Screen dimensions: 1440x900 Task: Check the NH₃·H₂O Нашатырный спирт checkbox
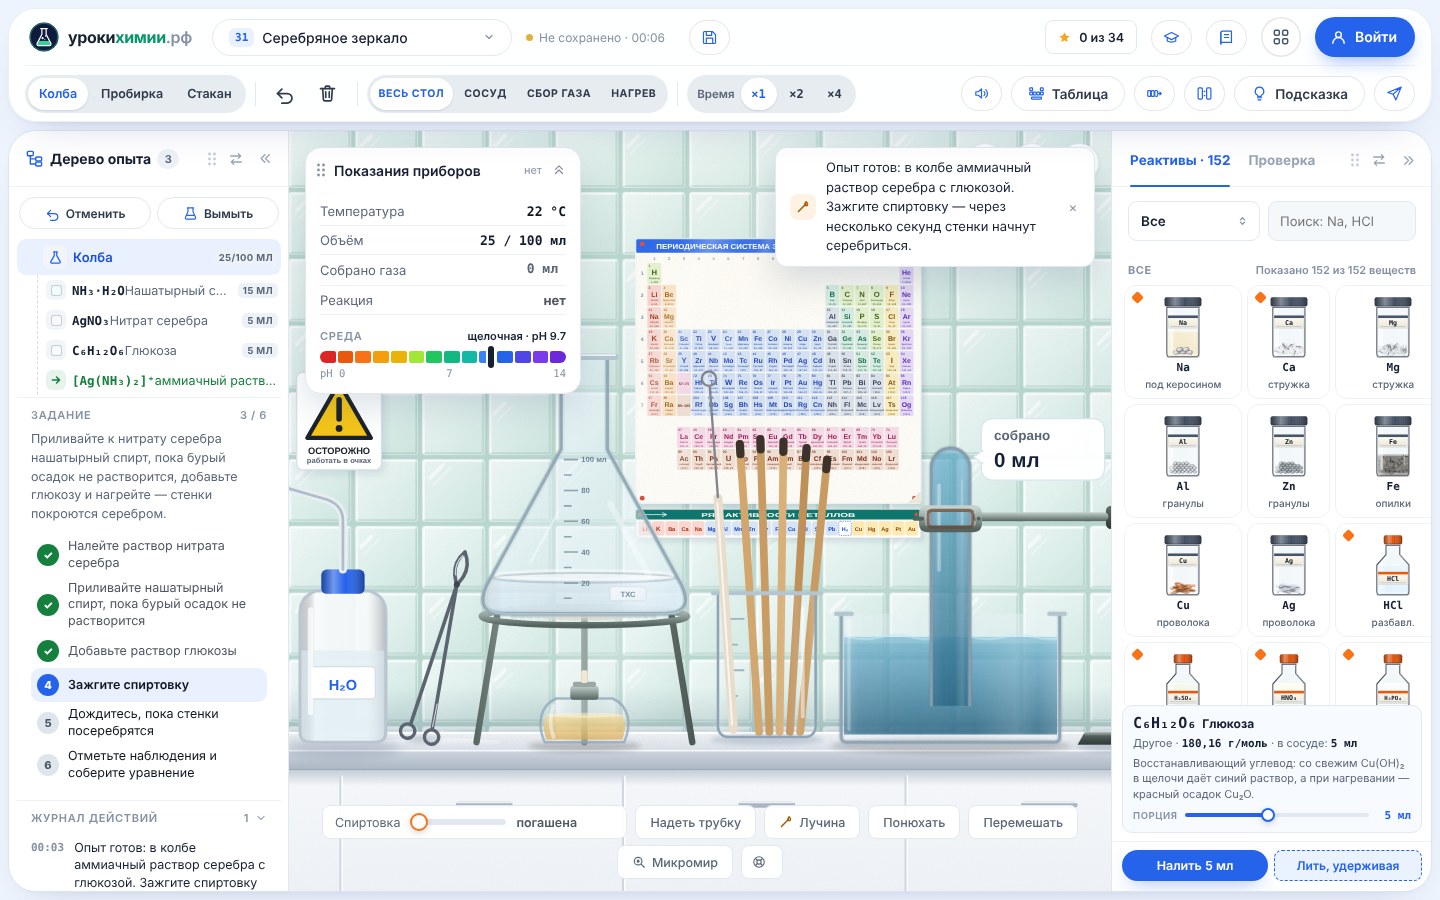[56, 291]
